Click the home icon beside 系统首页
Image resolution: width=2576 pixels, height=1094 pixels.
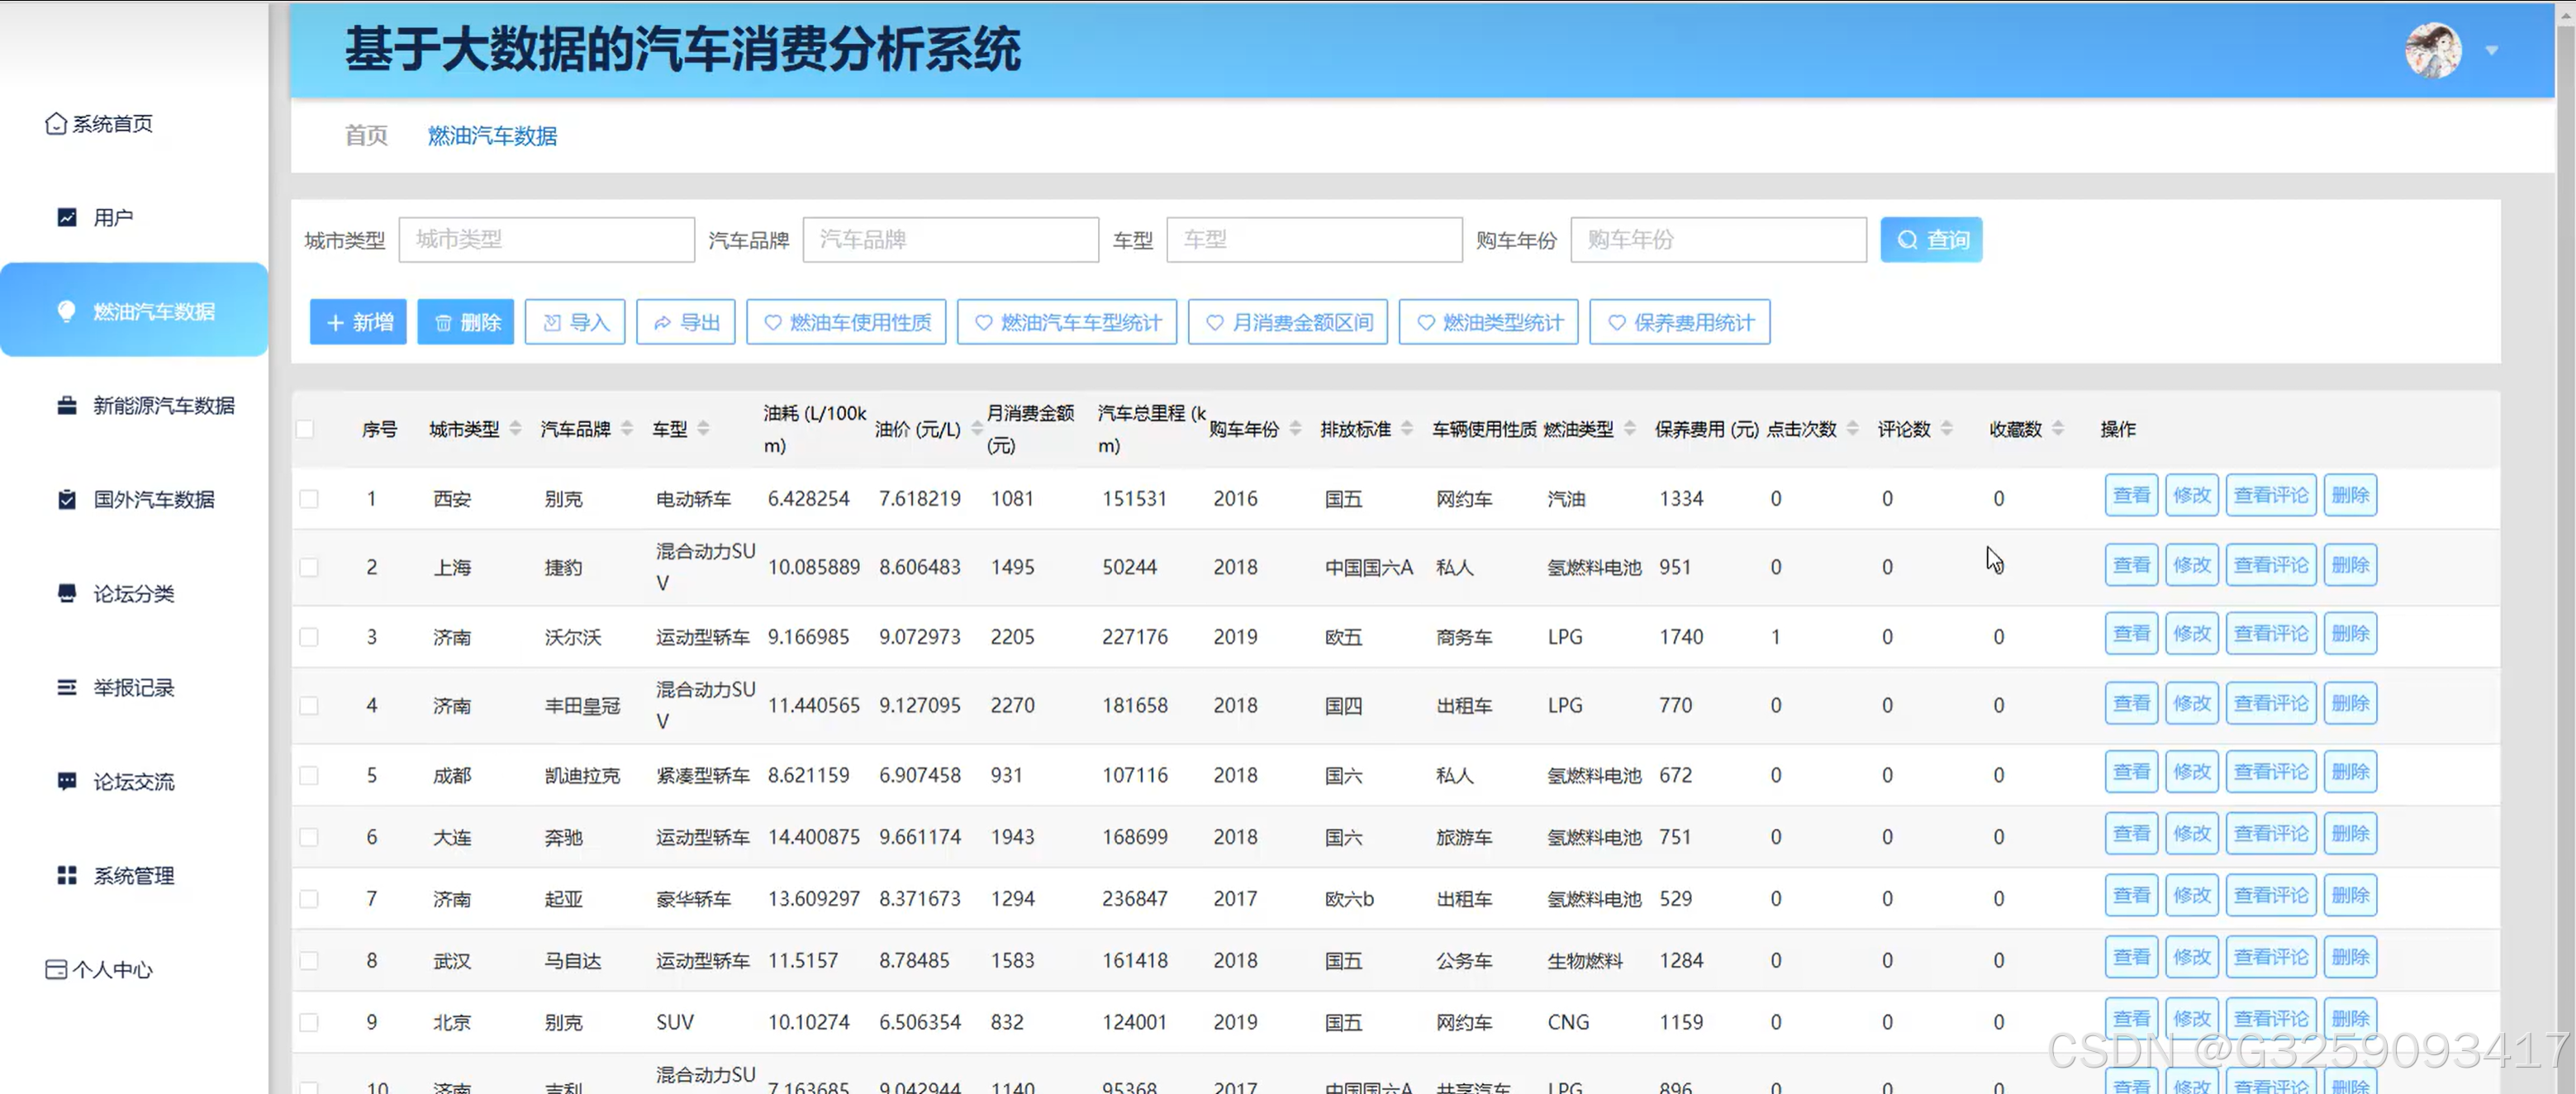[56, 123]
